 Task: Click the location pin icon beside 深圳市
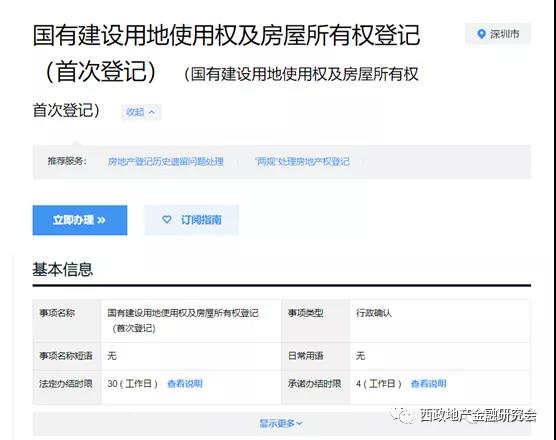coord(481,34)
